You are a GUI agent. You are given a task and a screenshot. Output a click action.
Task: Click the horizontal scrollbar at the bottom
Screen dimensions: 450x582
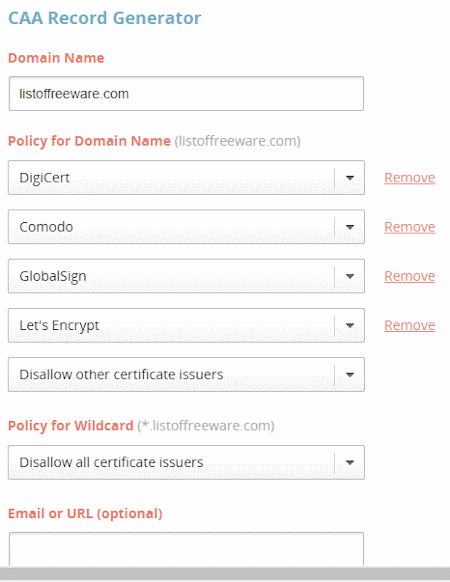coord(225,574)
